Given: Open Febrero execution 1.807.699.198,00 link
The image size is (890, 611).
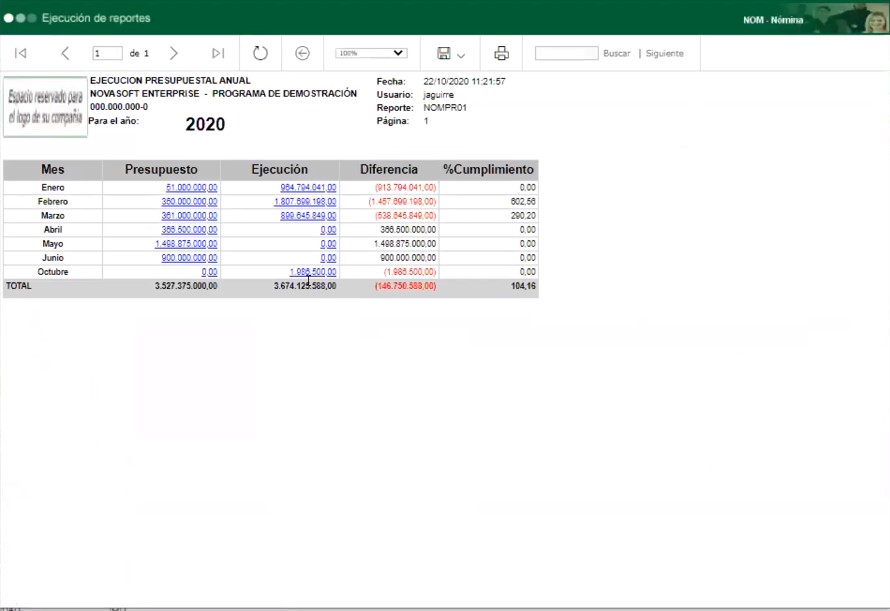Looking at the screenshot, I should [x=305, y=202].
